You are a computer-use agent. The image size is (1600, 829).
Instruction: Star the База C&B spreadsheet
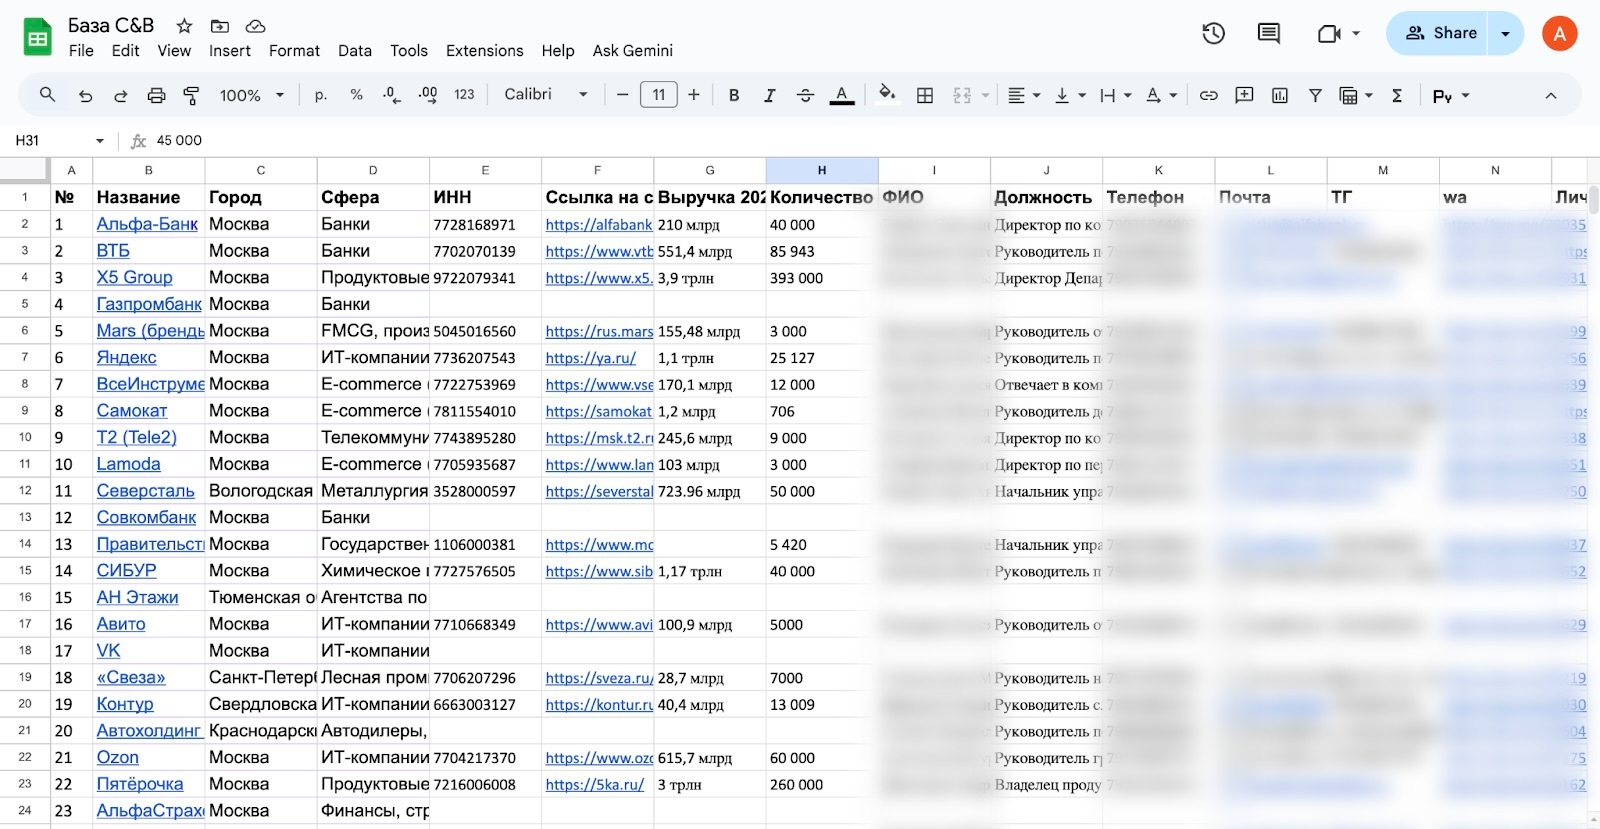184,26
